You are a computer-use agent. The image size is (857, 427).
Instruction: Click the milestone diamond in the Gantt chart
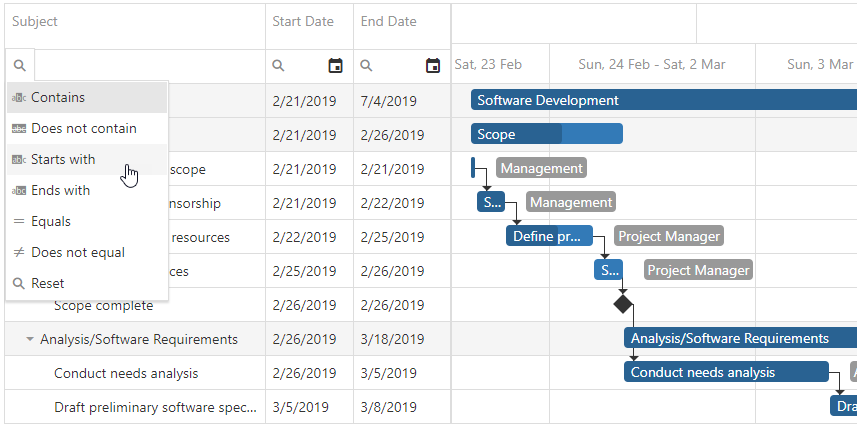pyautogui.click(x=623, y=304)
